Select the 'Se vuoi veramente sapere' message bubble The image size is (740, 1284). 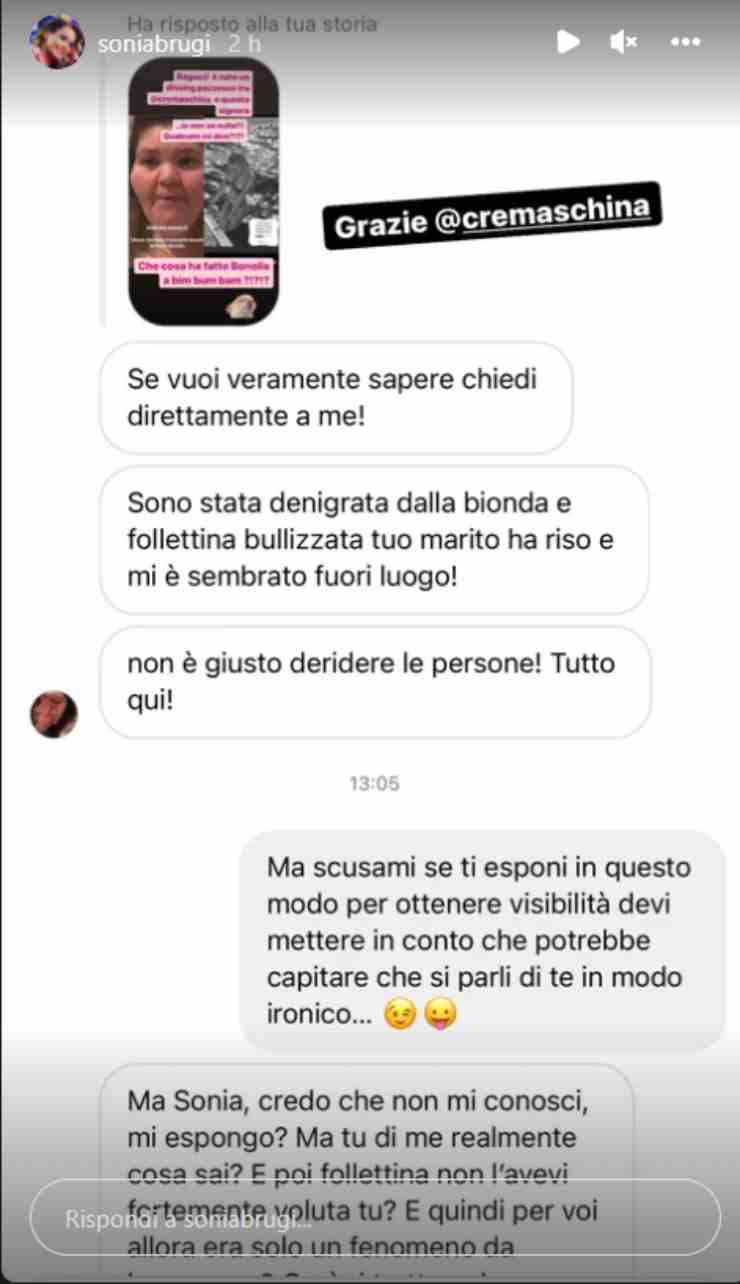[x=336, y=398]
